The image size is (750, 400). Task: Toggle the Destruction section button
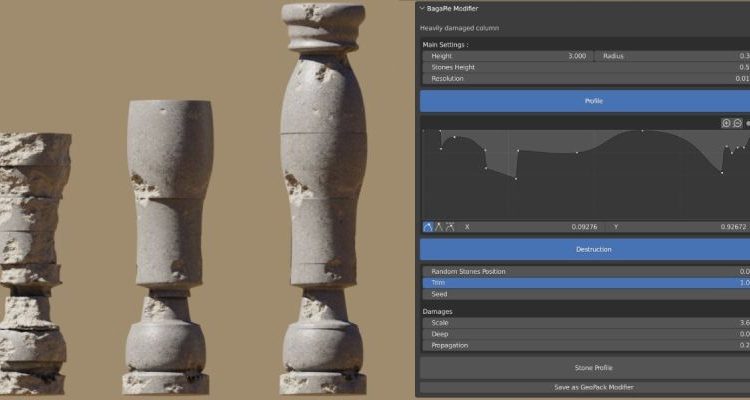pos(585,249)
